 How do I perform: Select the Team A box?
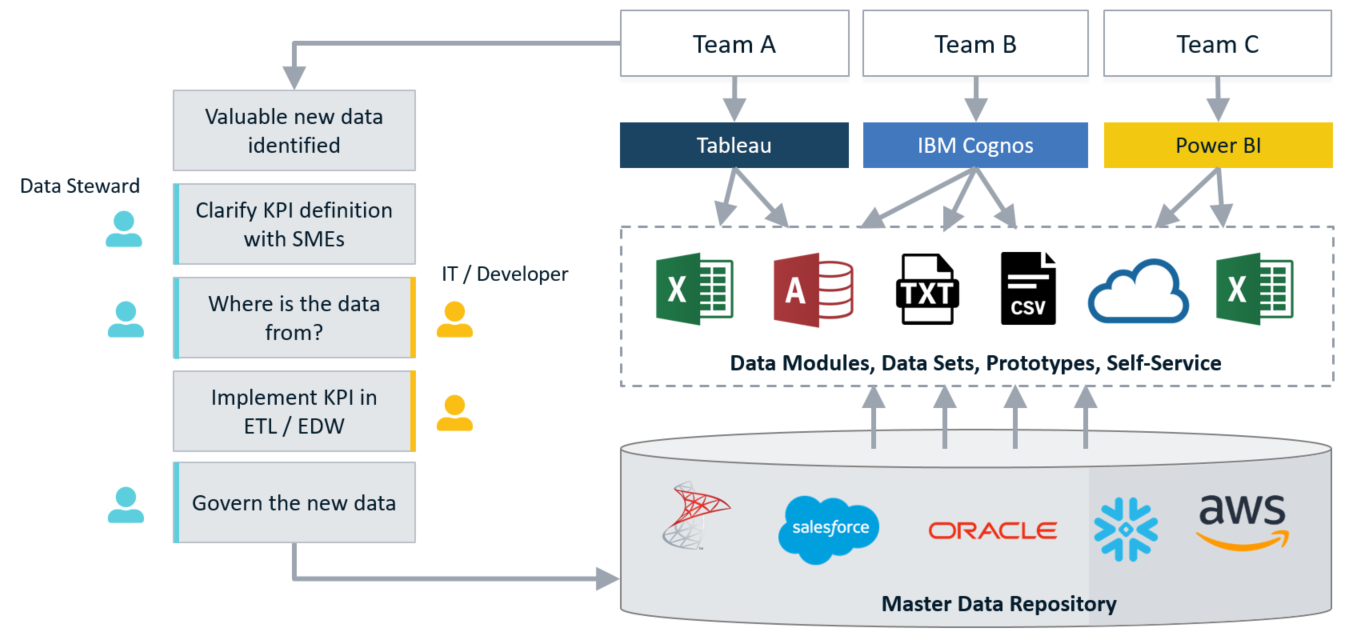[x=734, y=44]
